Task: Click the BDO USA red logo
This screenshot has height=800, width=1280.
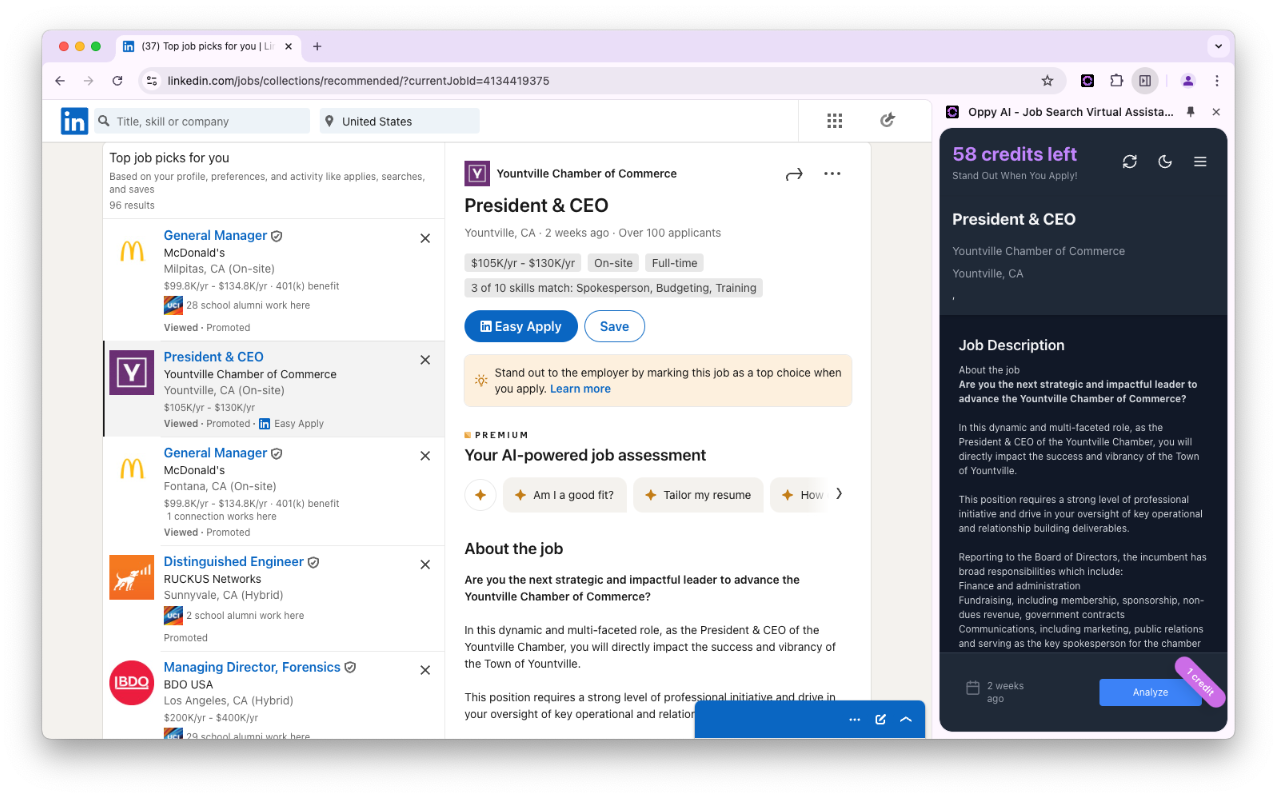Action: 132,683
